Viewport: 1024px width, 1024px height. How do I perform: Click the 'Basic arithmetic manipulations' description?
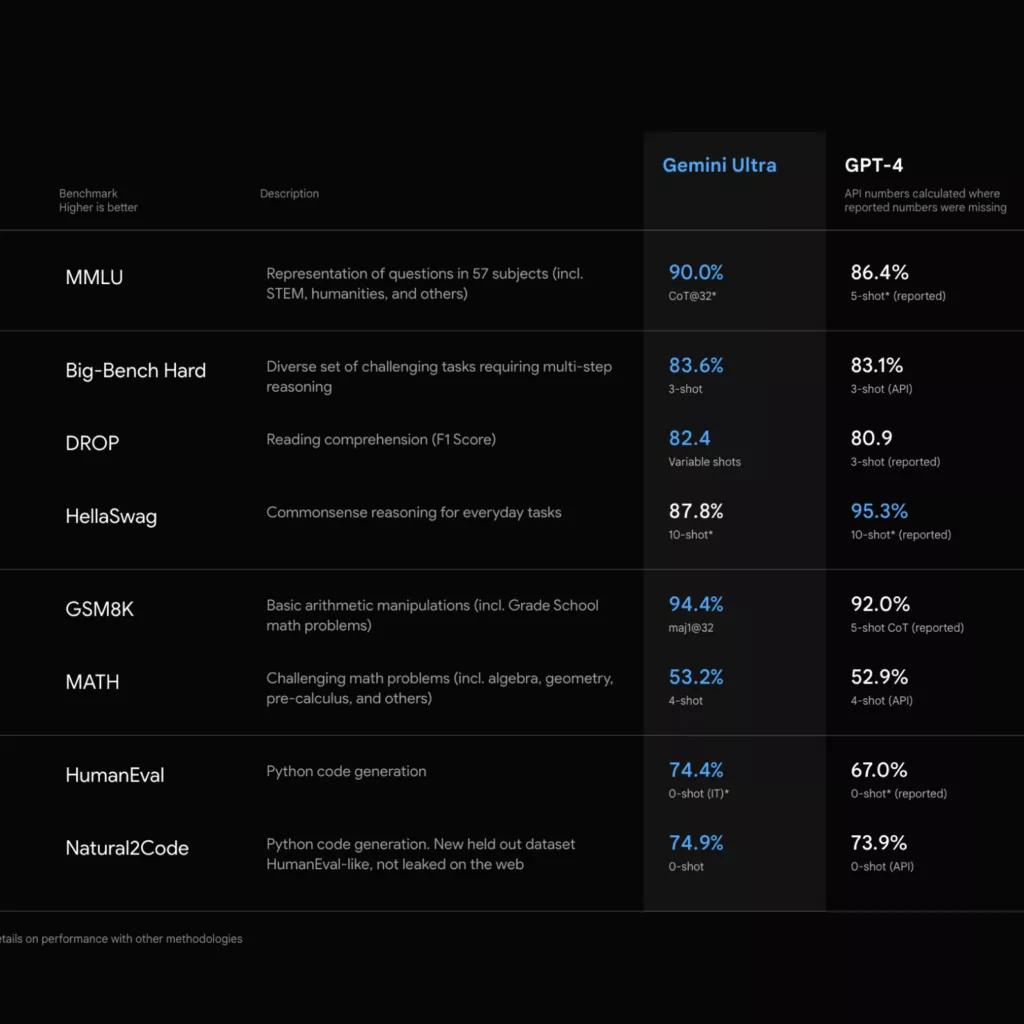(432, 615)
